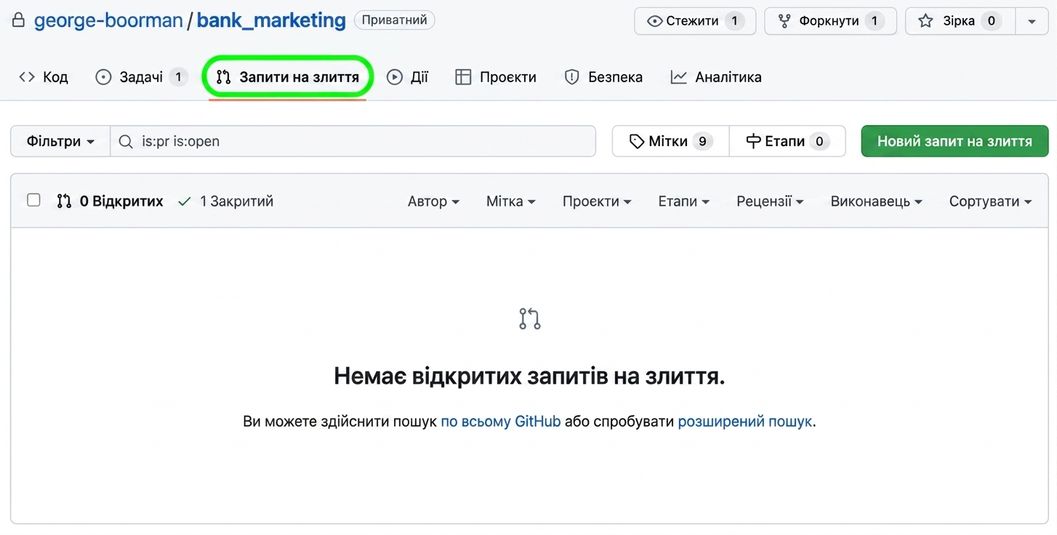Click the Приватний visibility label
The image size is (1057, 535).
click(x=394, y=20)
